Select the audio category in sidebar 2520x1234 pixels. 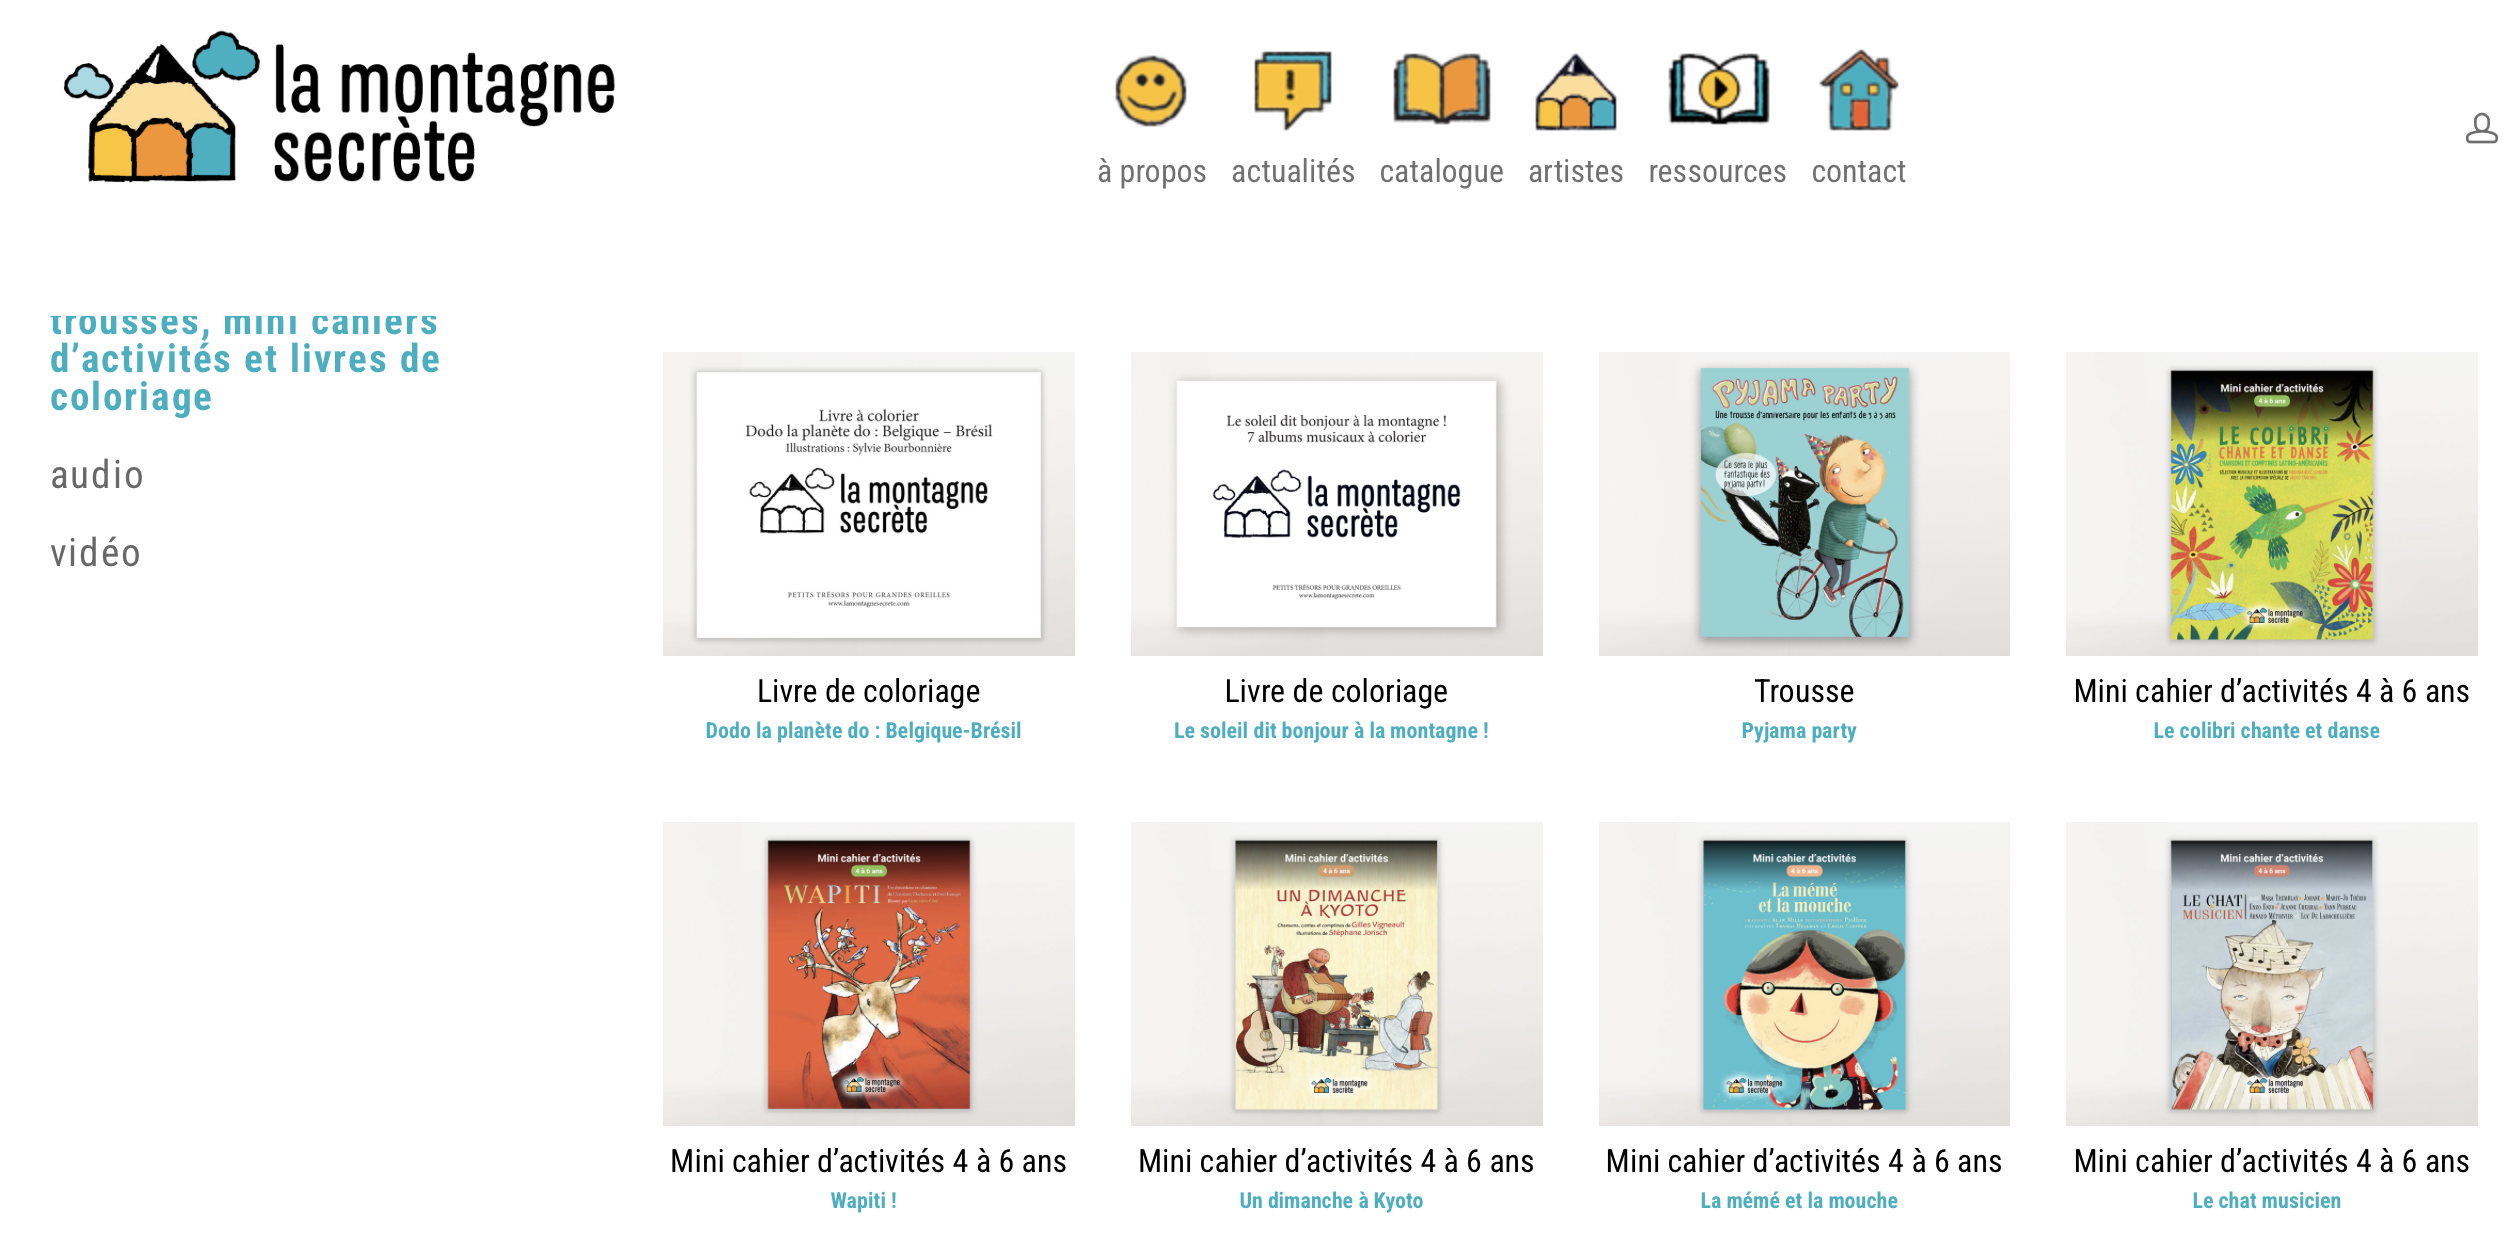pos(97,475)
